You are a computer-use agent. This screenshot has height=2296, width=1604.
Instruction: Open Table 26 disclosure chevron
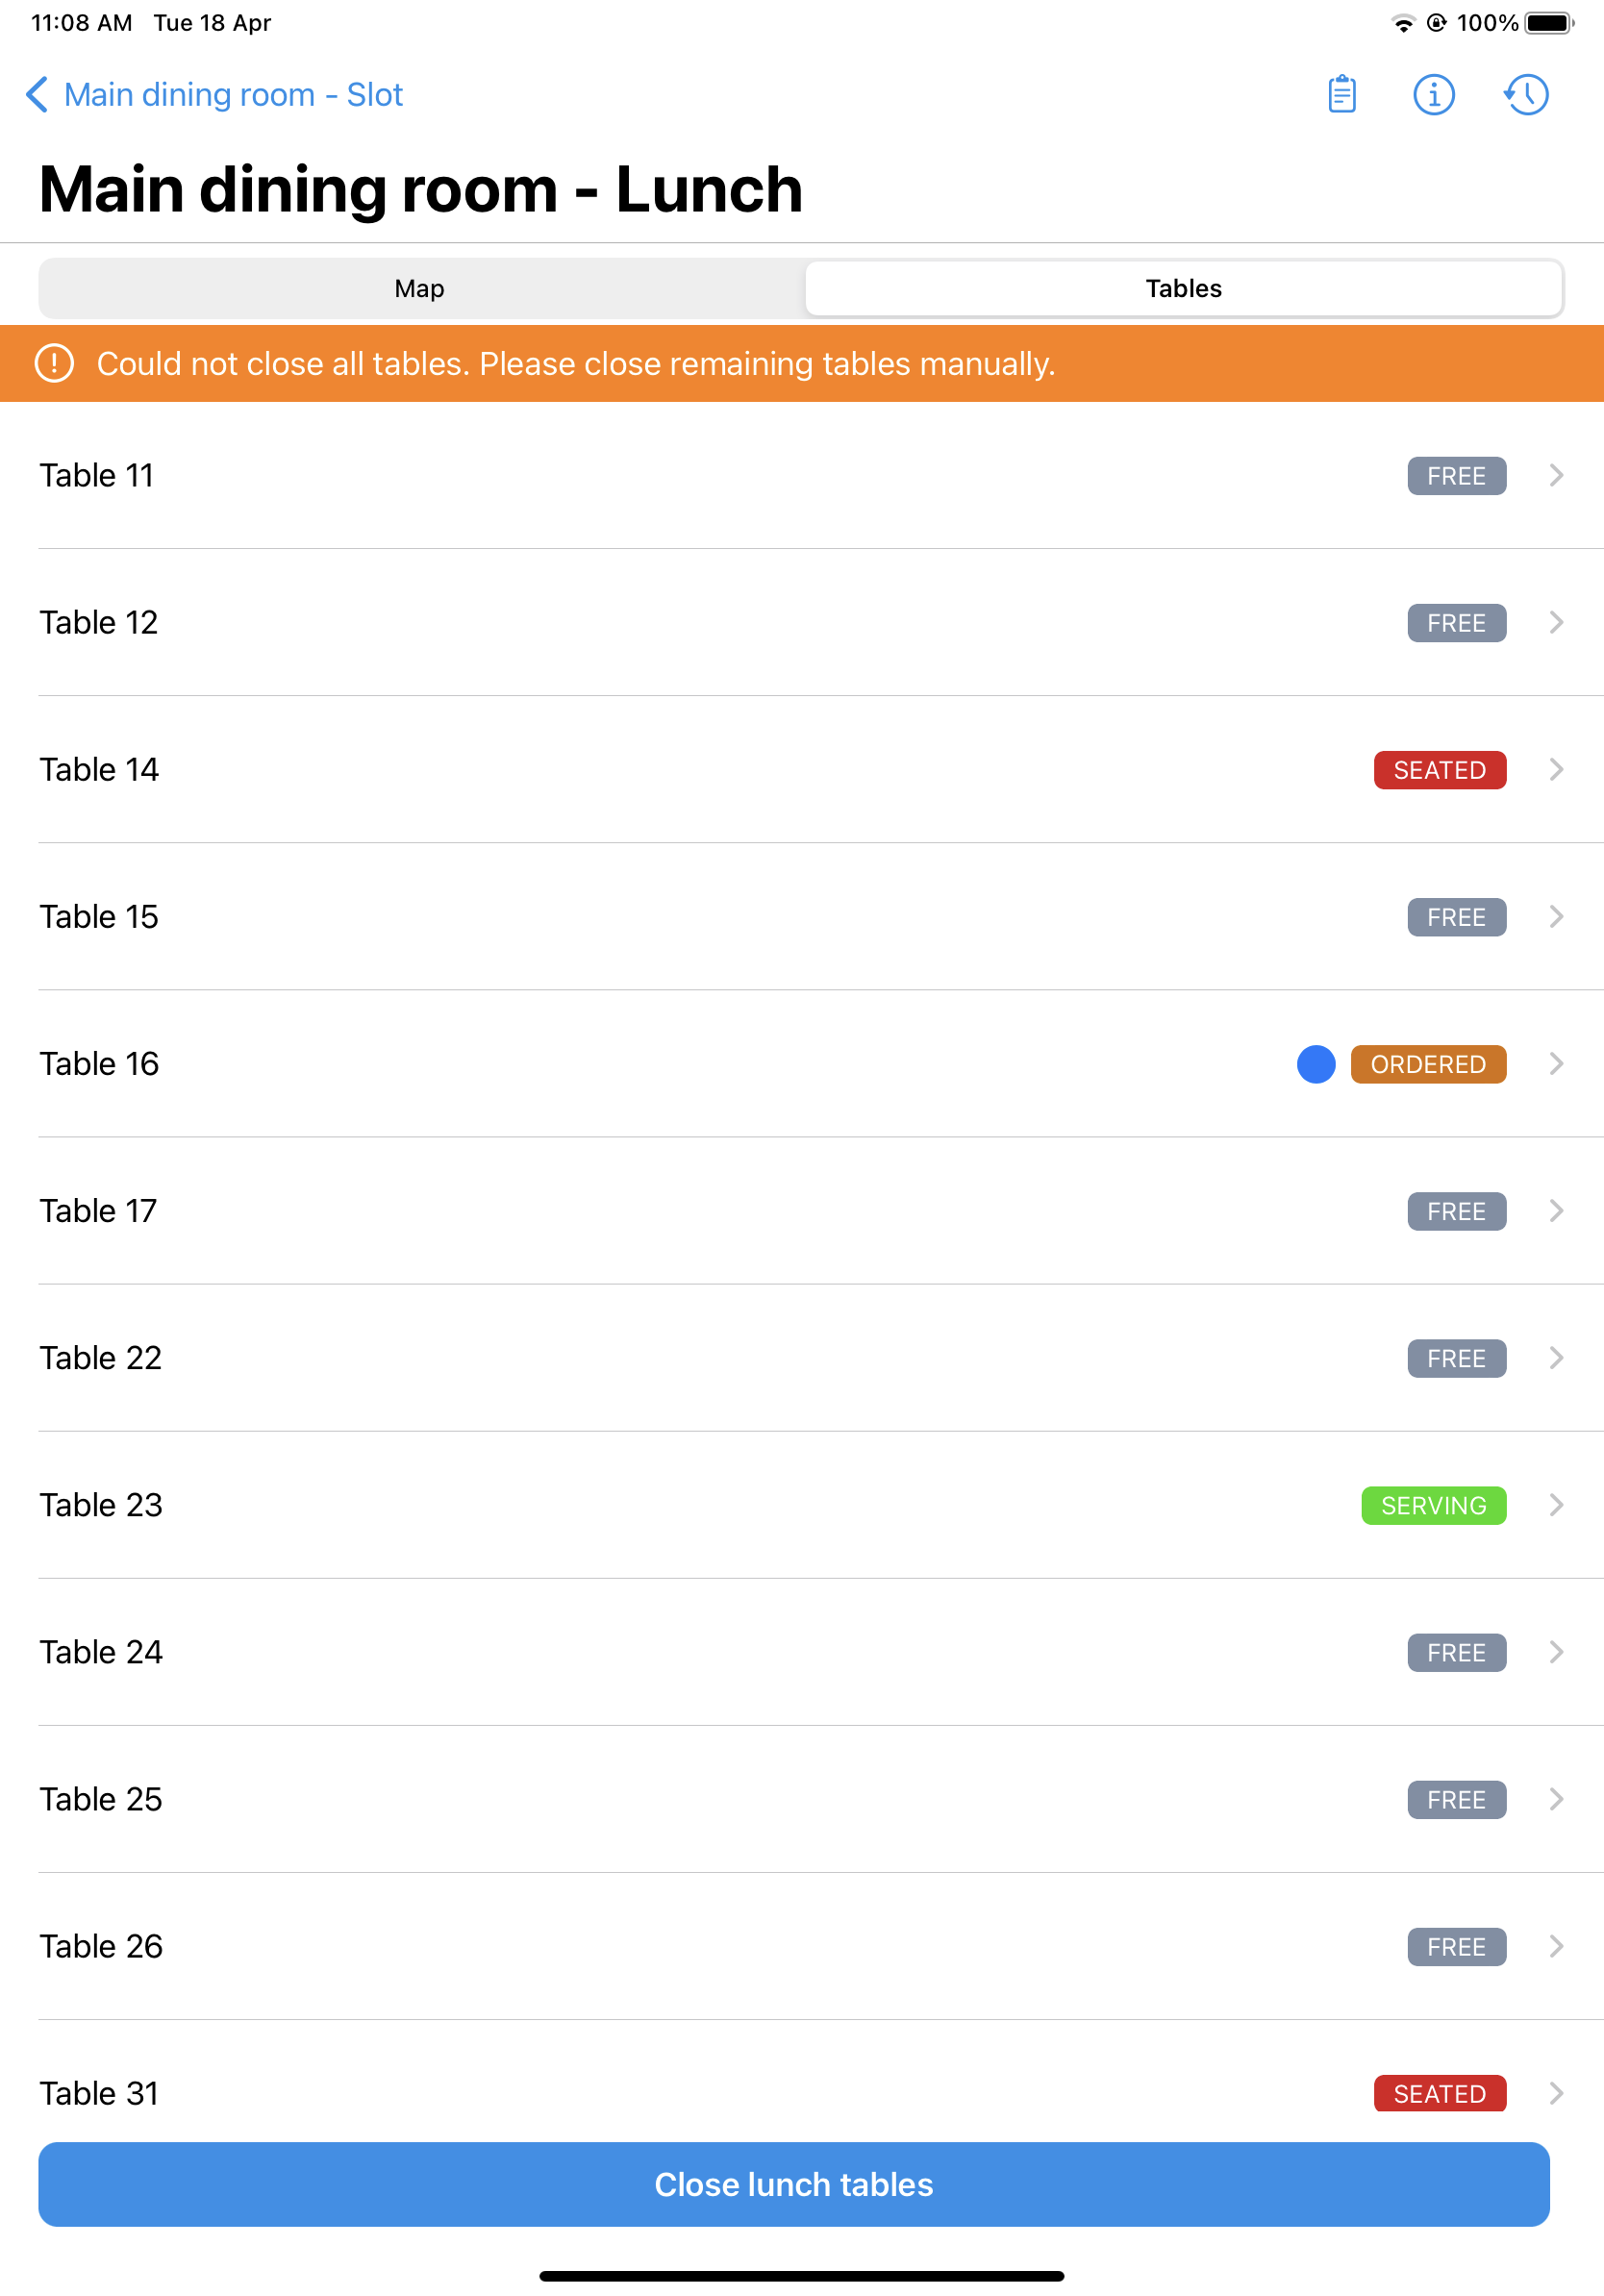pyautogui.click(x=1556, y=1946)
